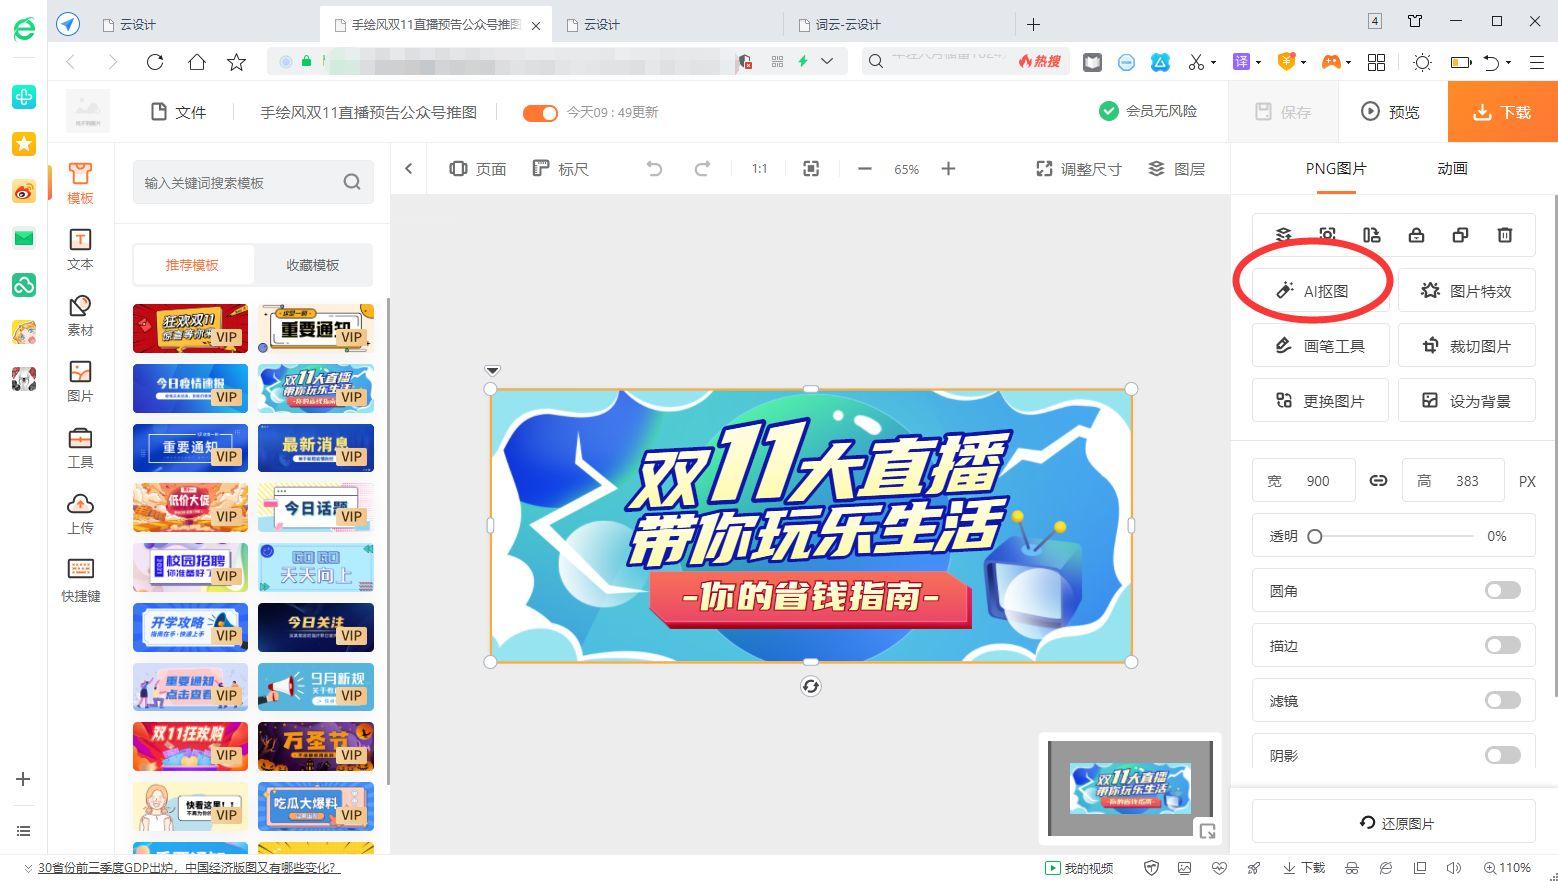Collapse the left template panel with the chevron
1558x881 pixels.
(408, 168)
